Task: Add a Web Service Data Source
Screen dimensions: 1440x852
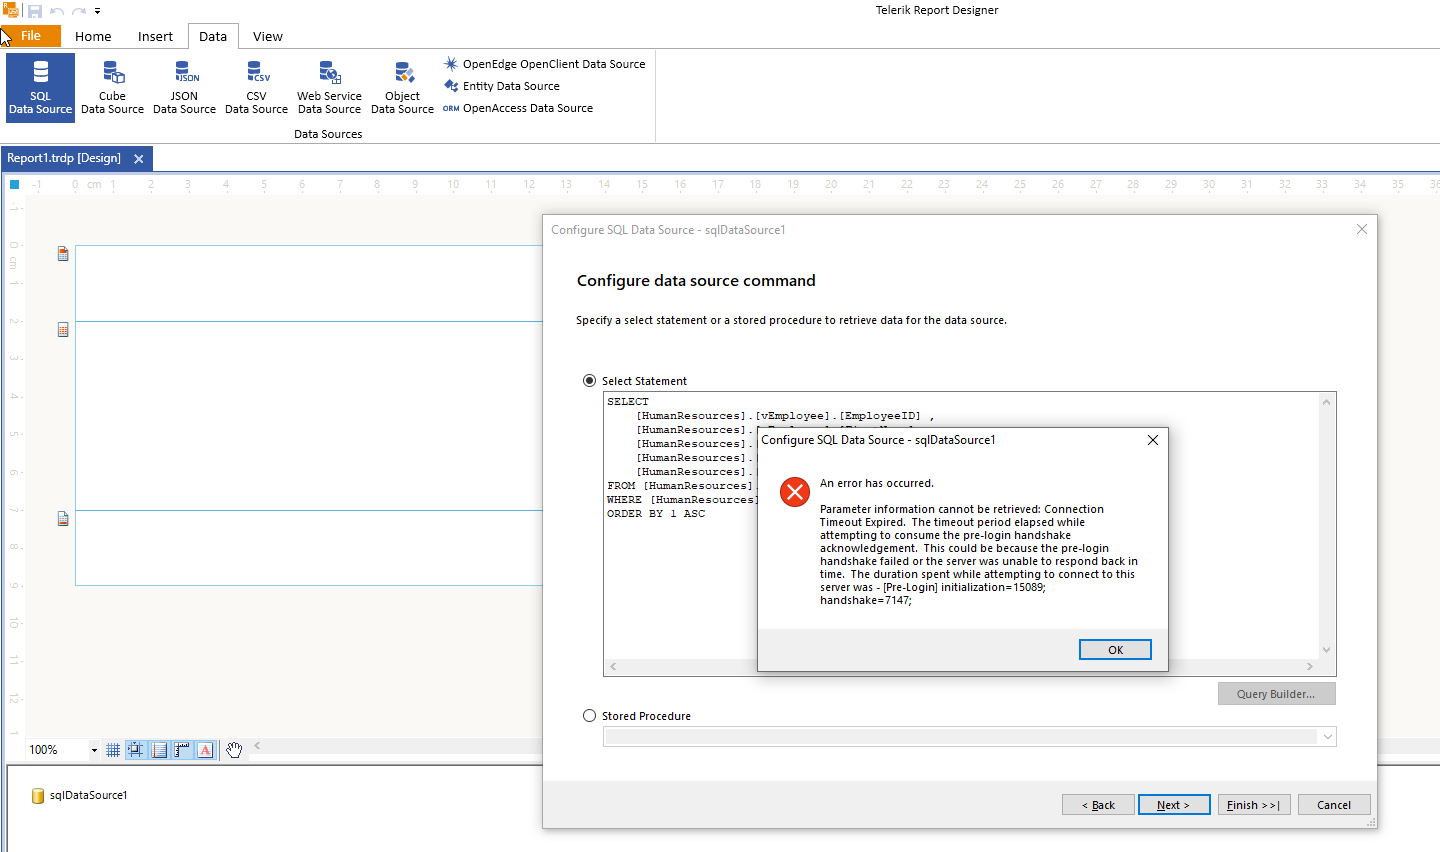Action: [329, 87]
